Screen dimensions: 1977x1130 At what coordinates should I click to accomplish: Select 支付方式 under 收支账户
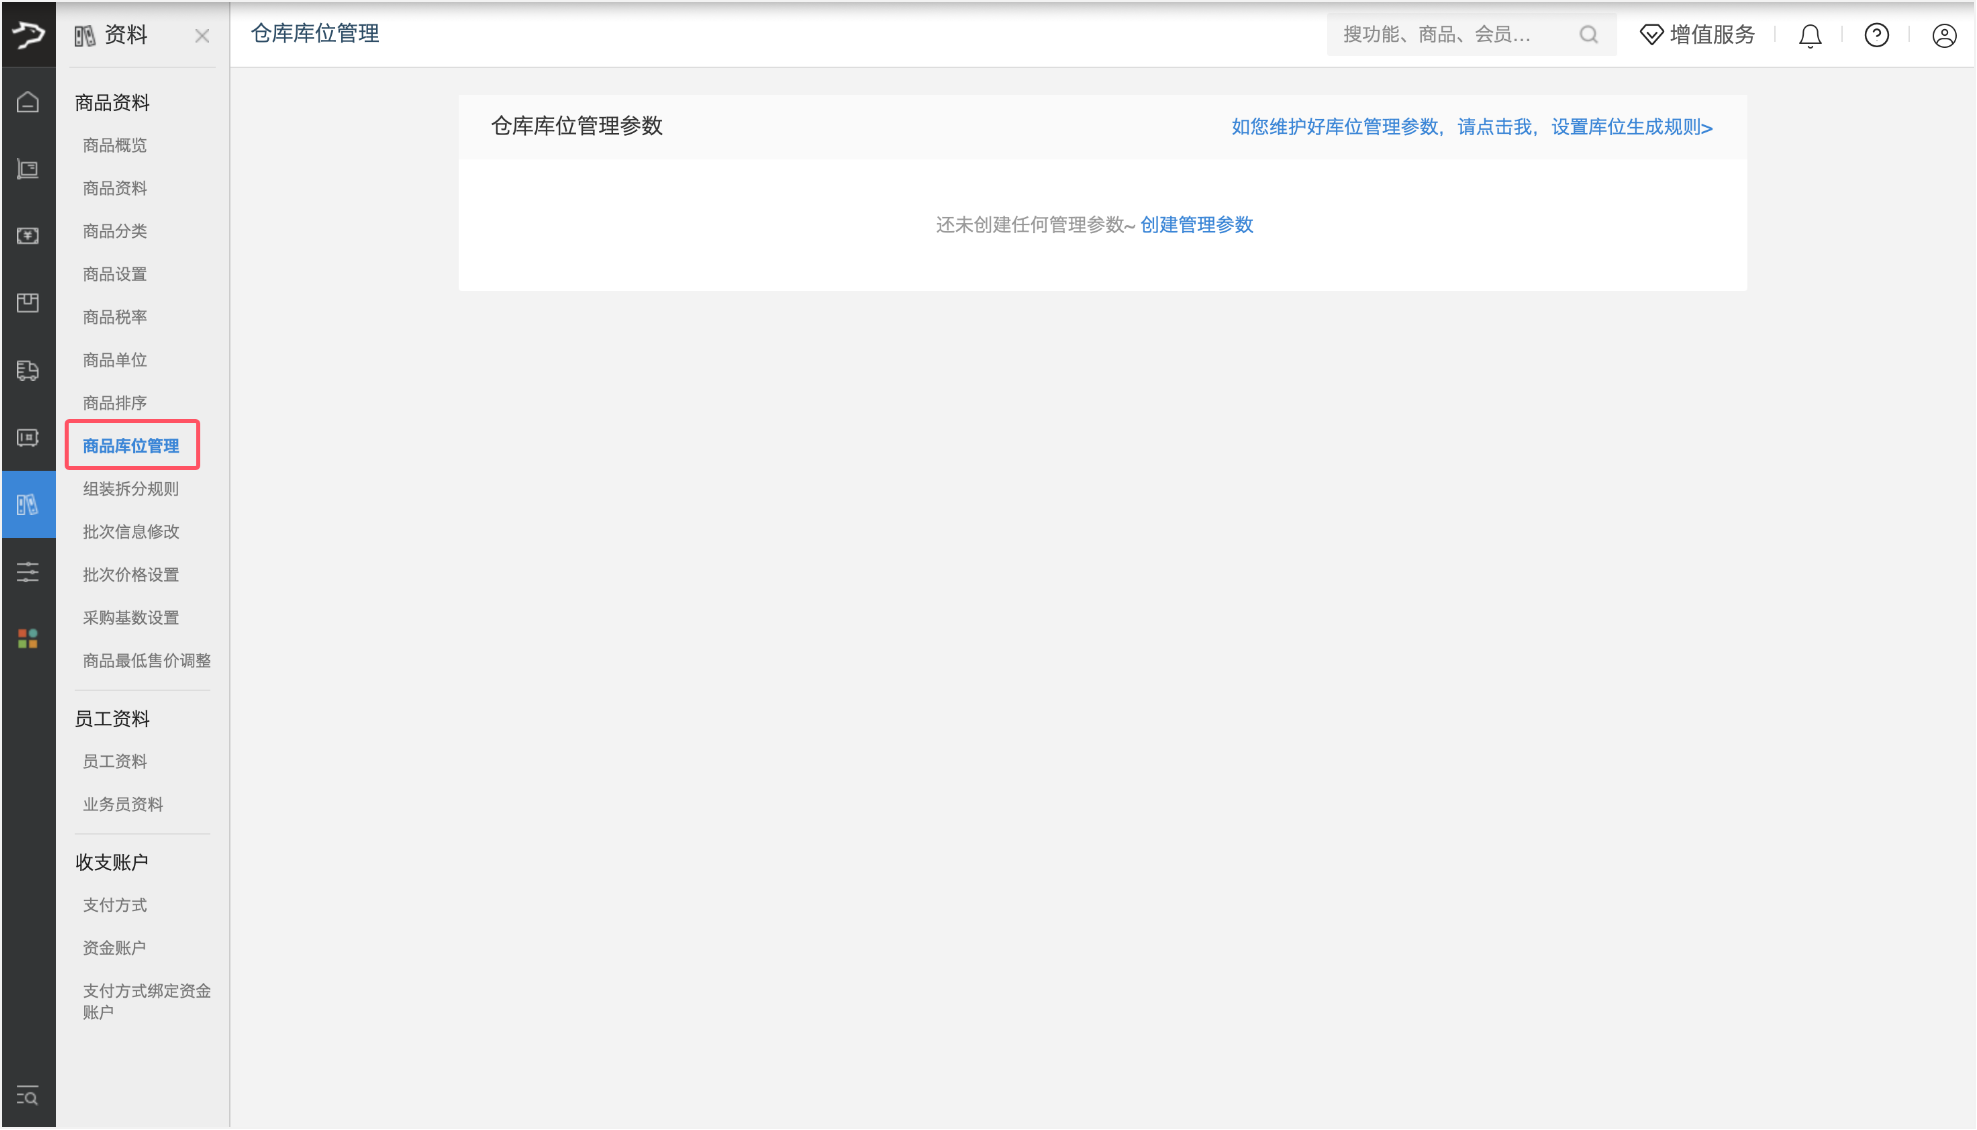(x=114, y=904)
